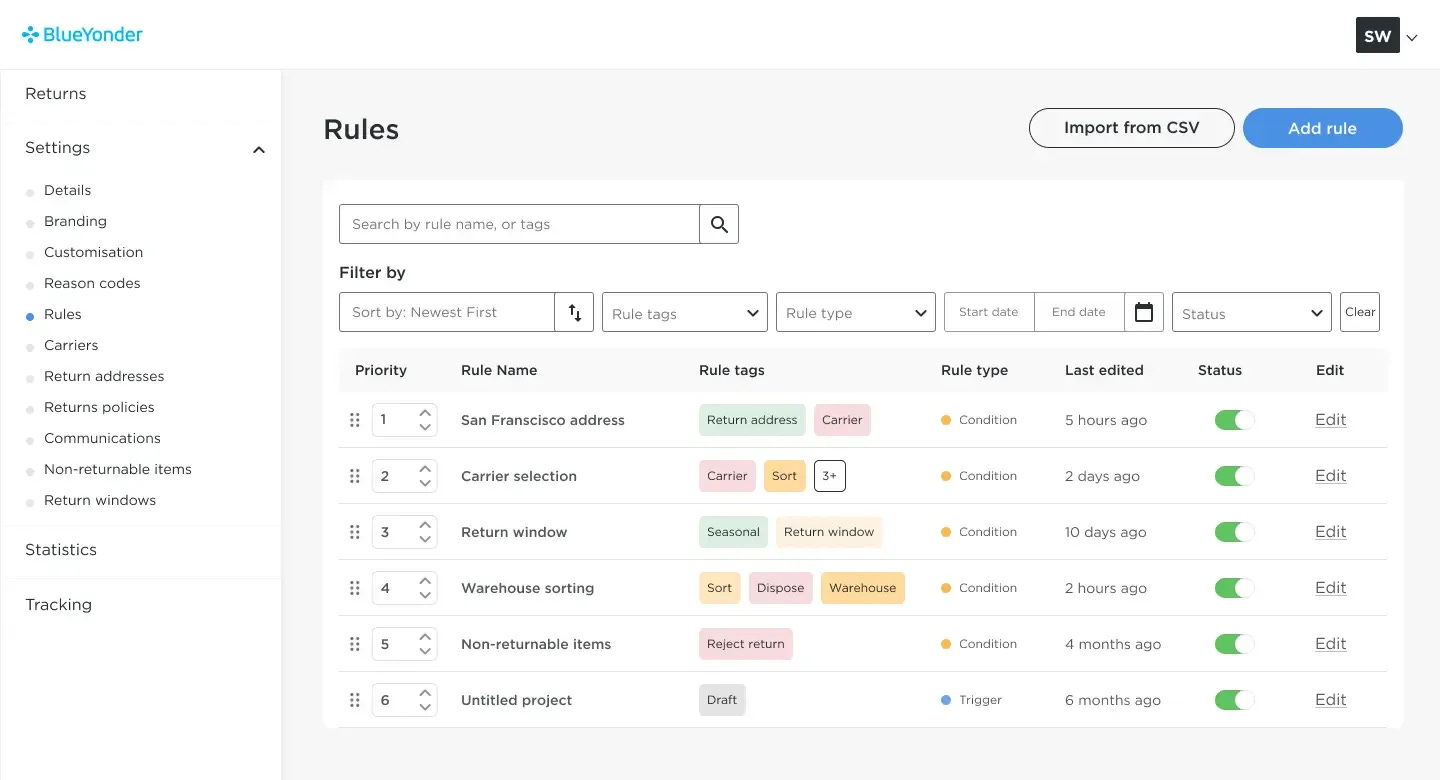
Task: Increase priority of Return window rule
Action: 425,525
